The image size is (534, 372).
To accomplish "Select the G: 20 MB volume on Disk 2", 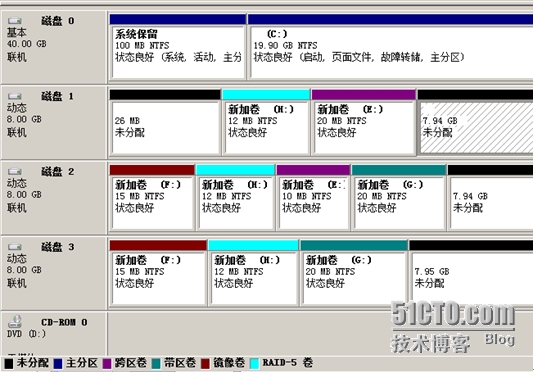I will (x=399, y=197).
